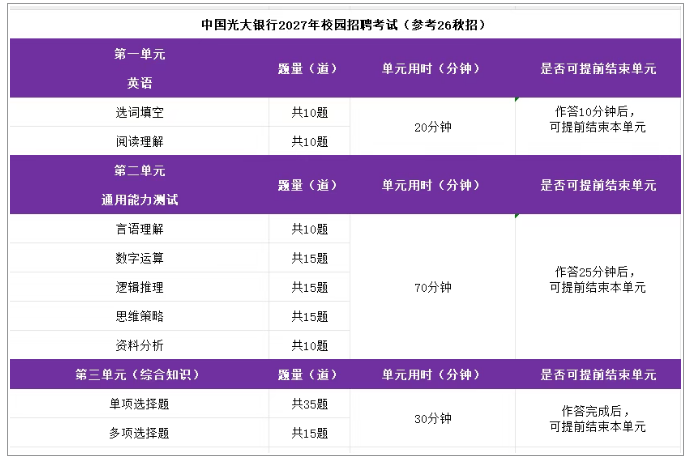This screenshot has width=690, height=463.
Task: Select the 选词填空 row label
Action: click(x=139, y=112)
